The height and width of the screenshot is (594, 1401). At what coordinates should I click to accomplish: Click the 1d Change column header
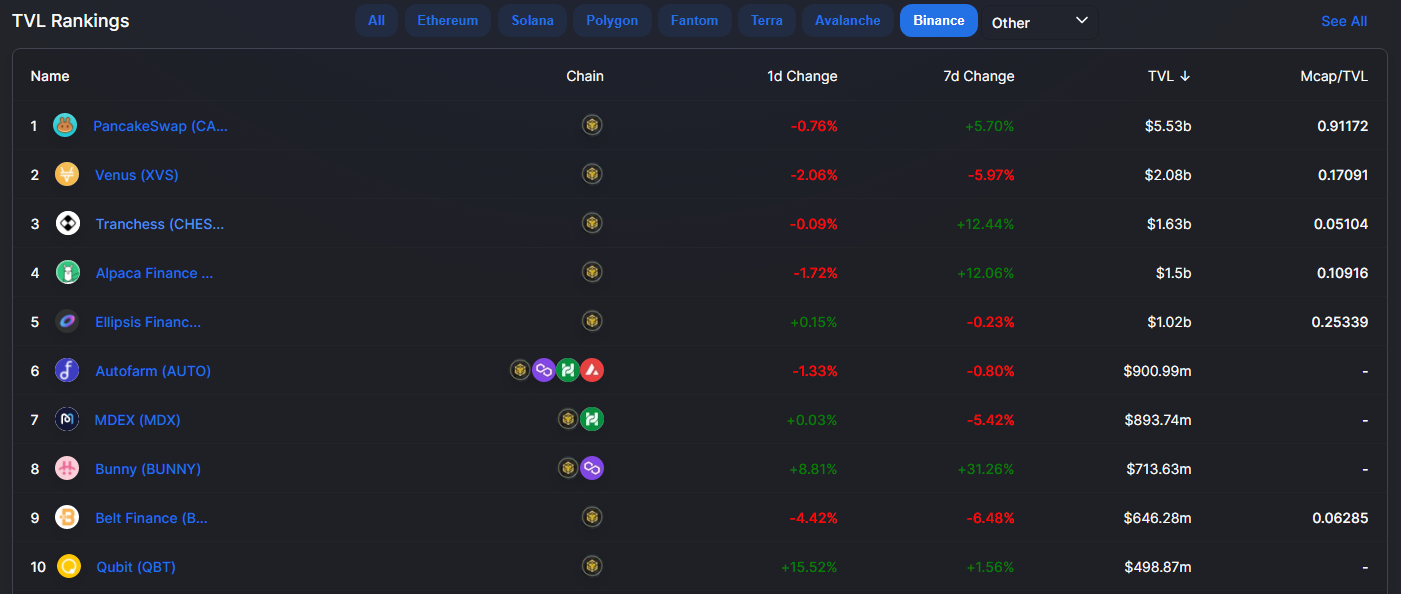tap(802, 76)
